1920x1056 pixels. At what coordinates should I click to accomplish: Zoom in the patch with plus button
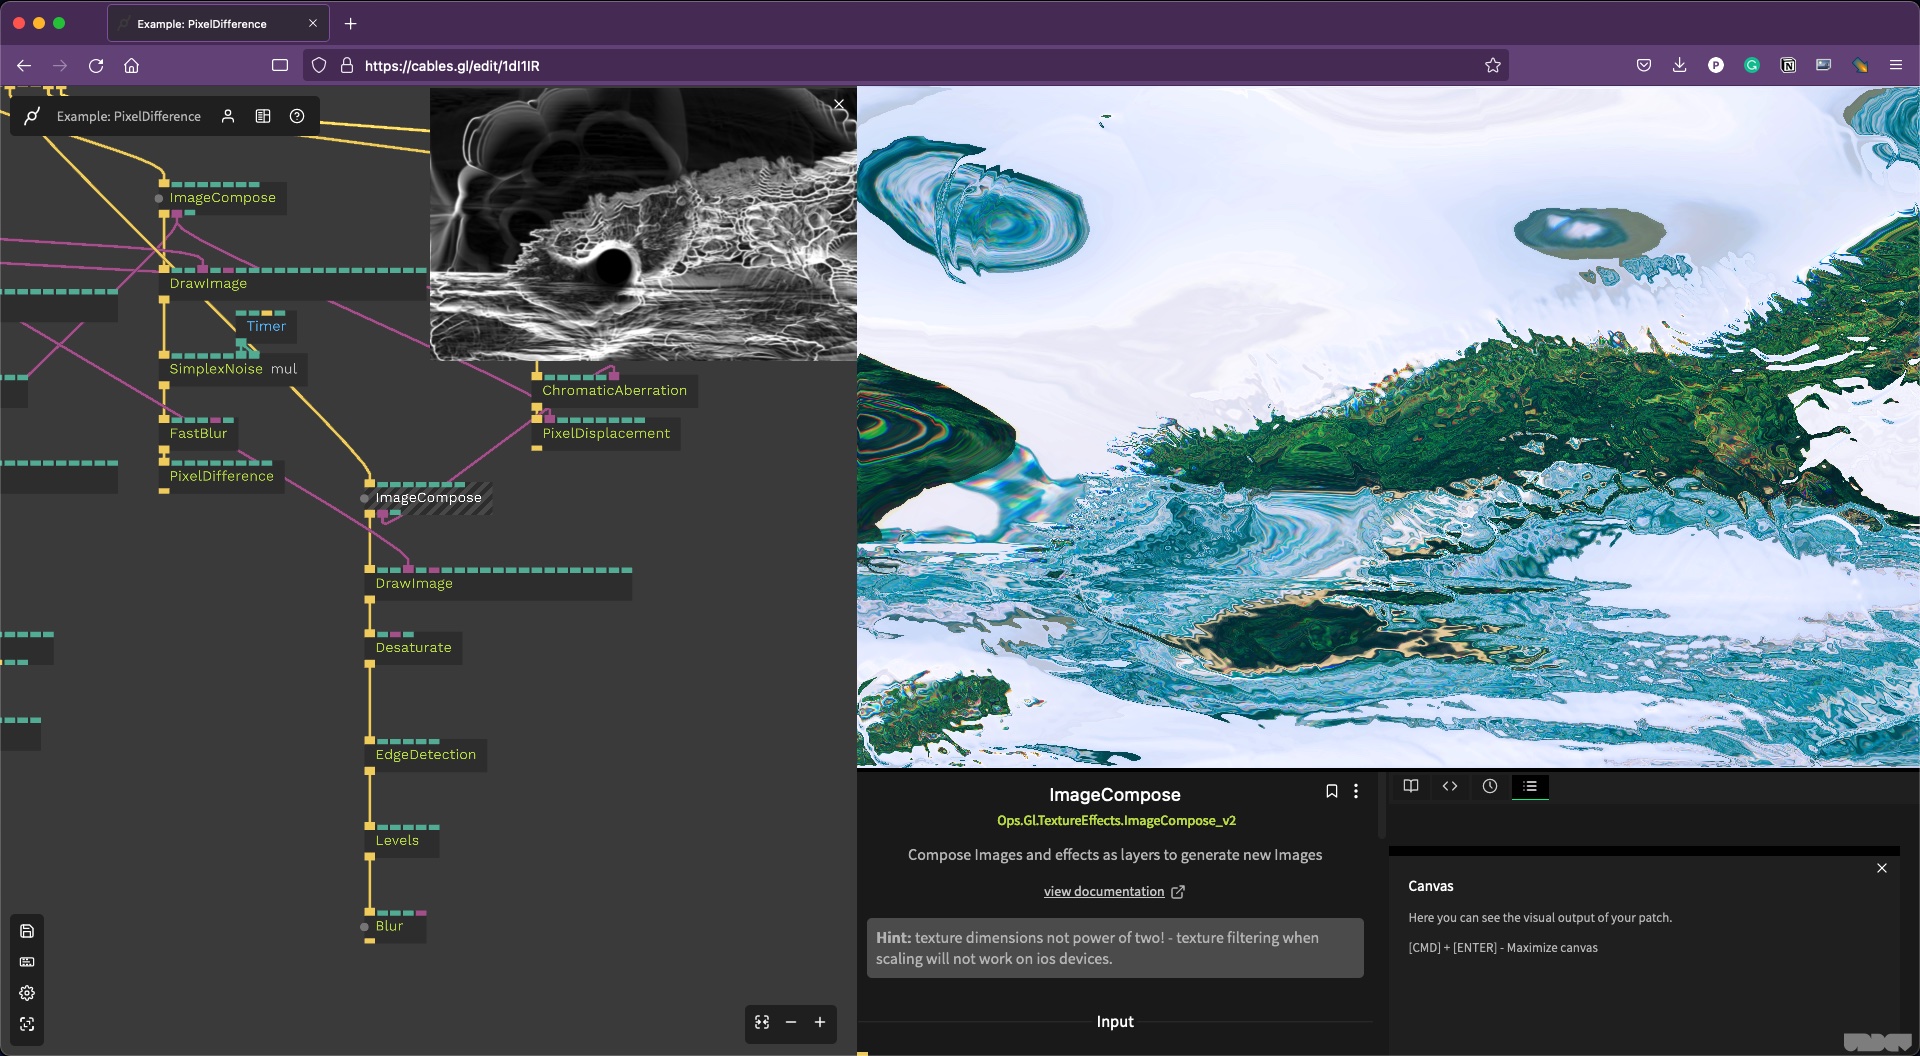pos(820,1022)
